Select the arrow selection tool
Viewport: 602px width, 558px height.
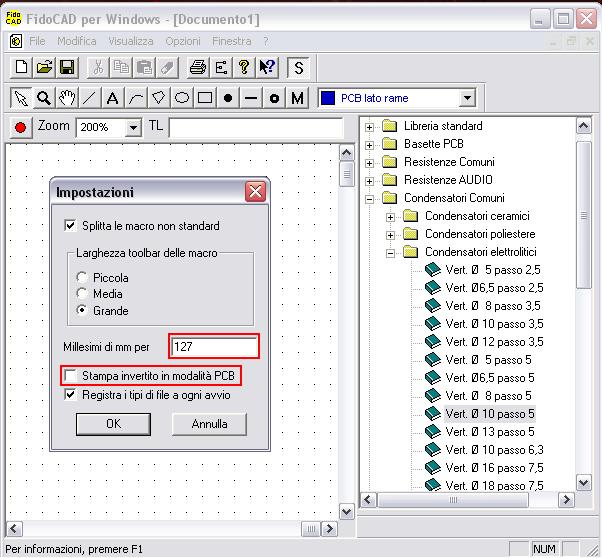tap(21, 98)
